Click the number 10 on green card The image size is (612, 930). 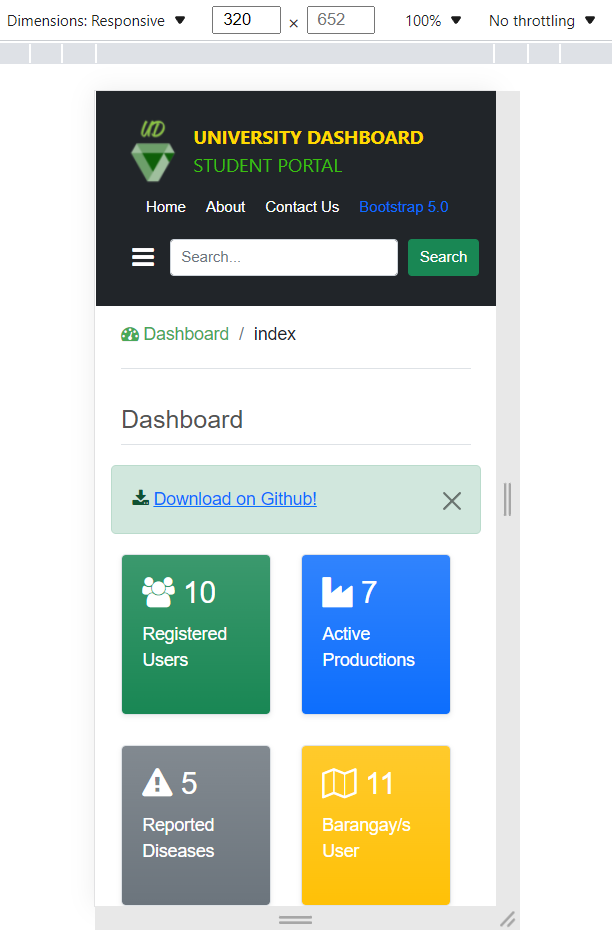[200, 592]
